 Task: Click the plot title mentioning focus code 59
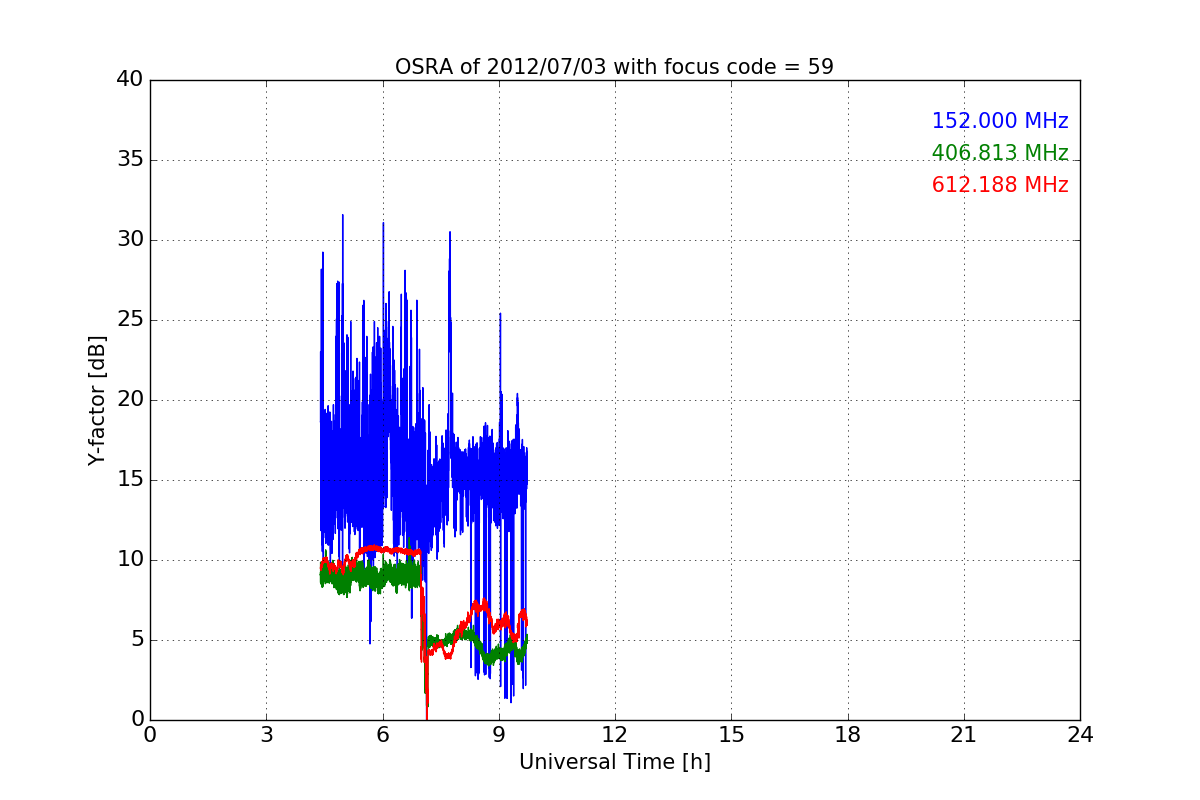click(614, 67)
